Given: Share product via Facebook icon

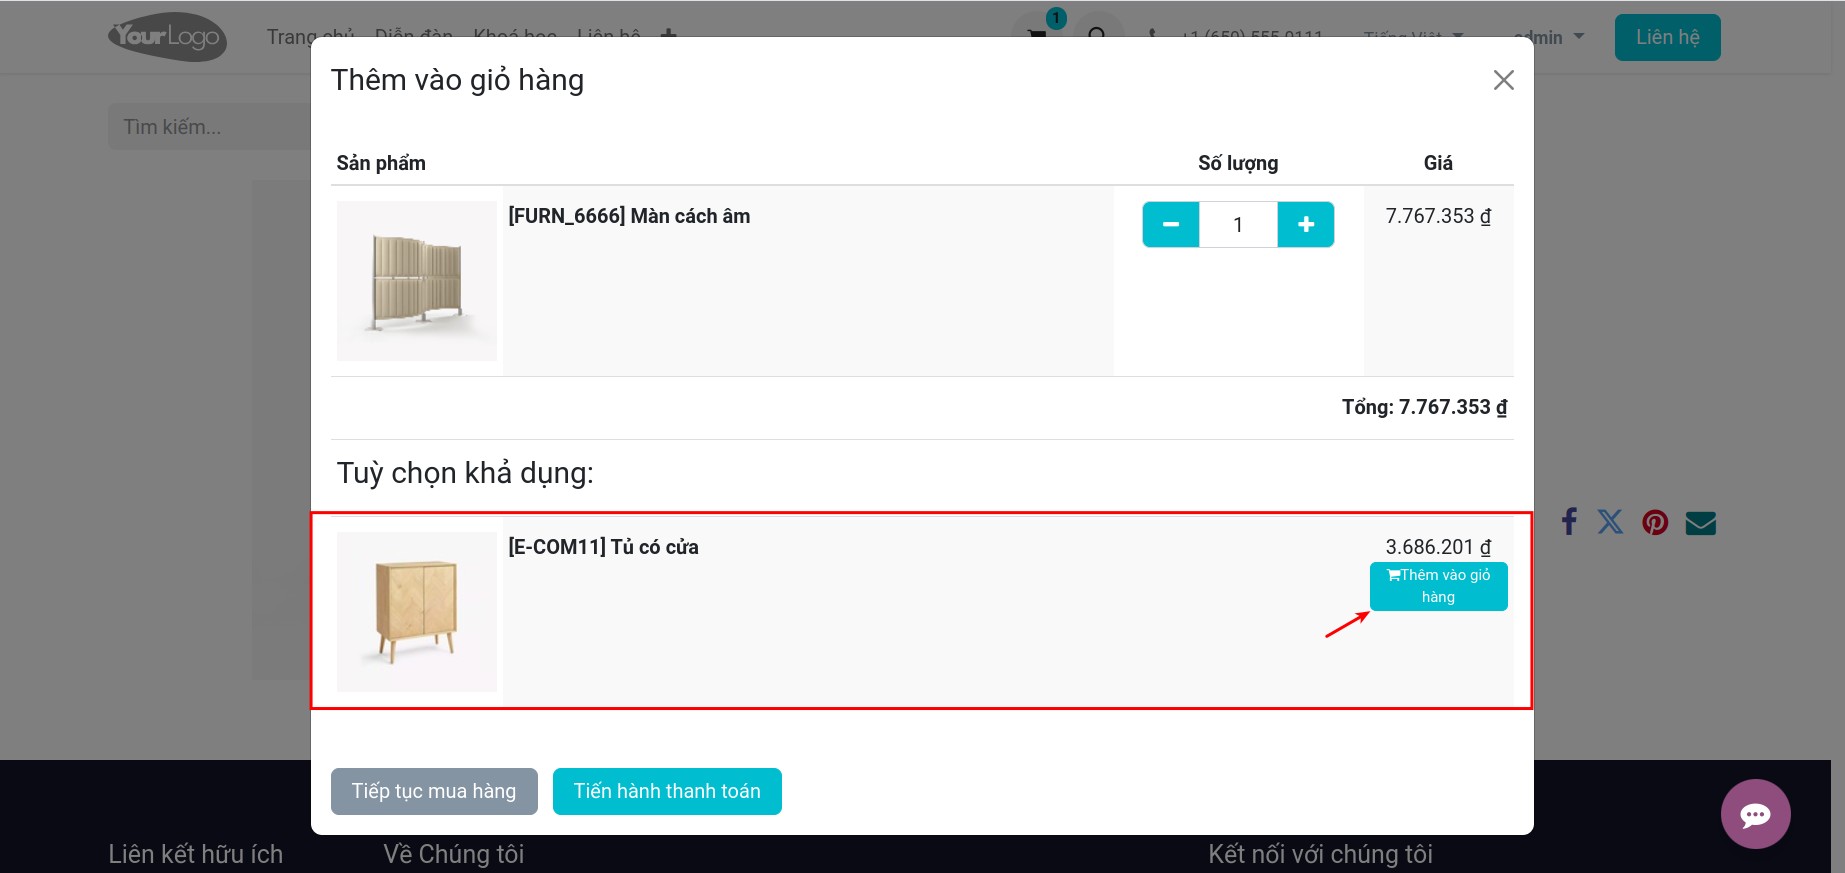Looking at the screenshot, I should click(x=1569, y=522).
